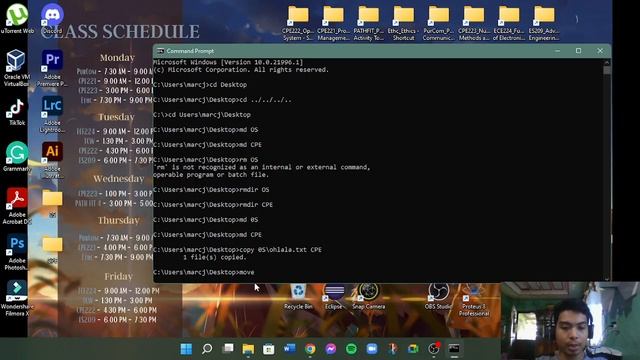Image resolution: width=640 pixels, height=360 pixels.
Task: Select the Ethc_Ethics folder shortcut
Action: (x=404, y=23)
